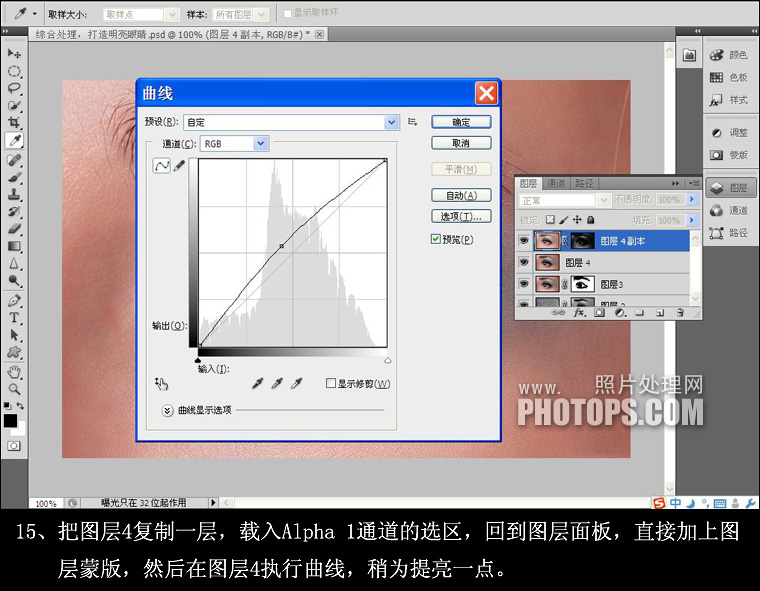Select the 图层 tab in layers panel

point(528,183)
